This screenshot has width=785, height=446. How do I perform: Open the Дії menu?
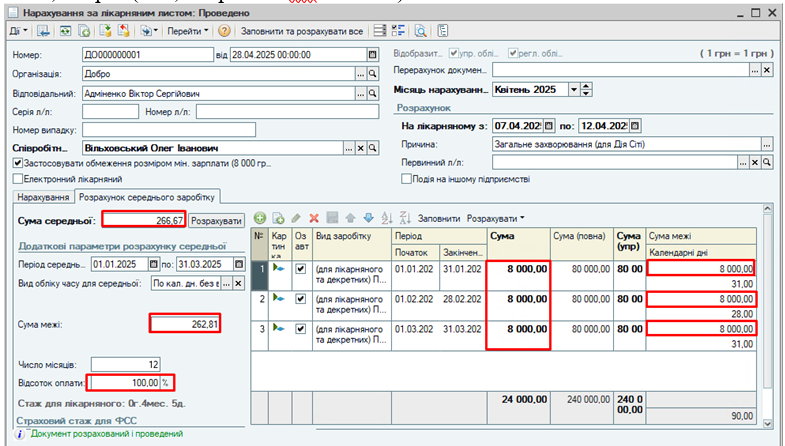point(16,31)
